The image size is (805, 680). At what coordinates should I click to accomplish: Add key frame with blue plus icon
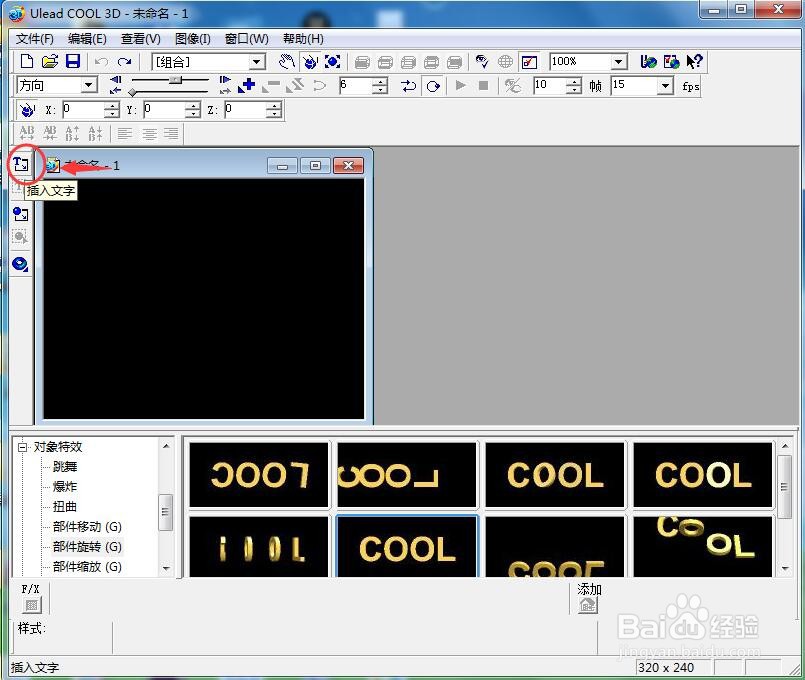[x=247, y=85]
